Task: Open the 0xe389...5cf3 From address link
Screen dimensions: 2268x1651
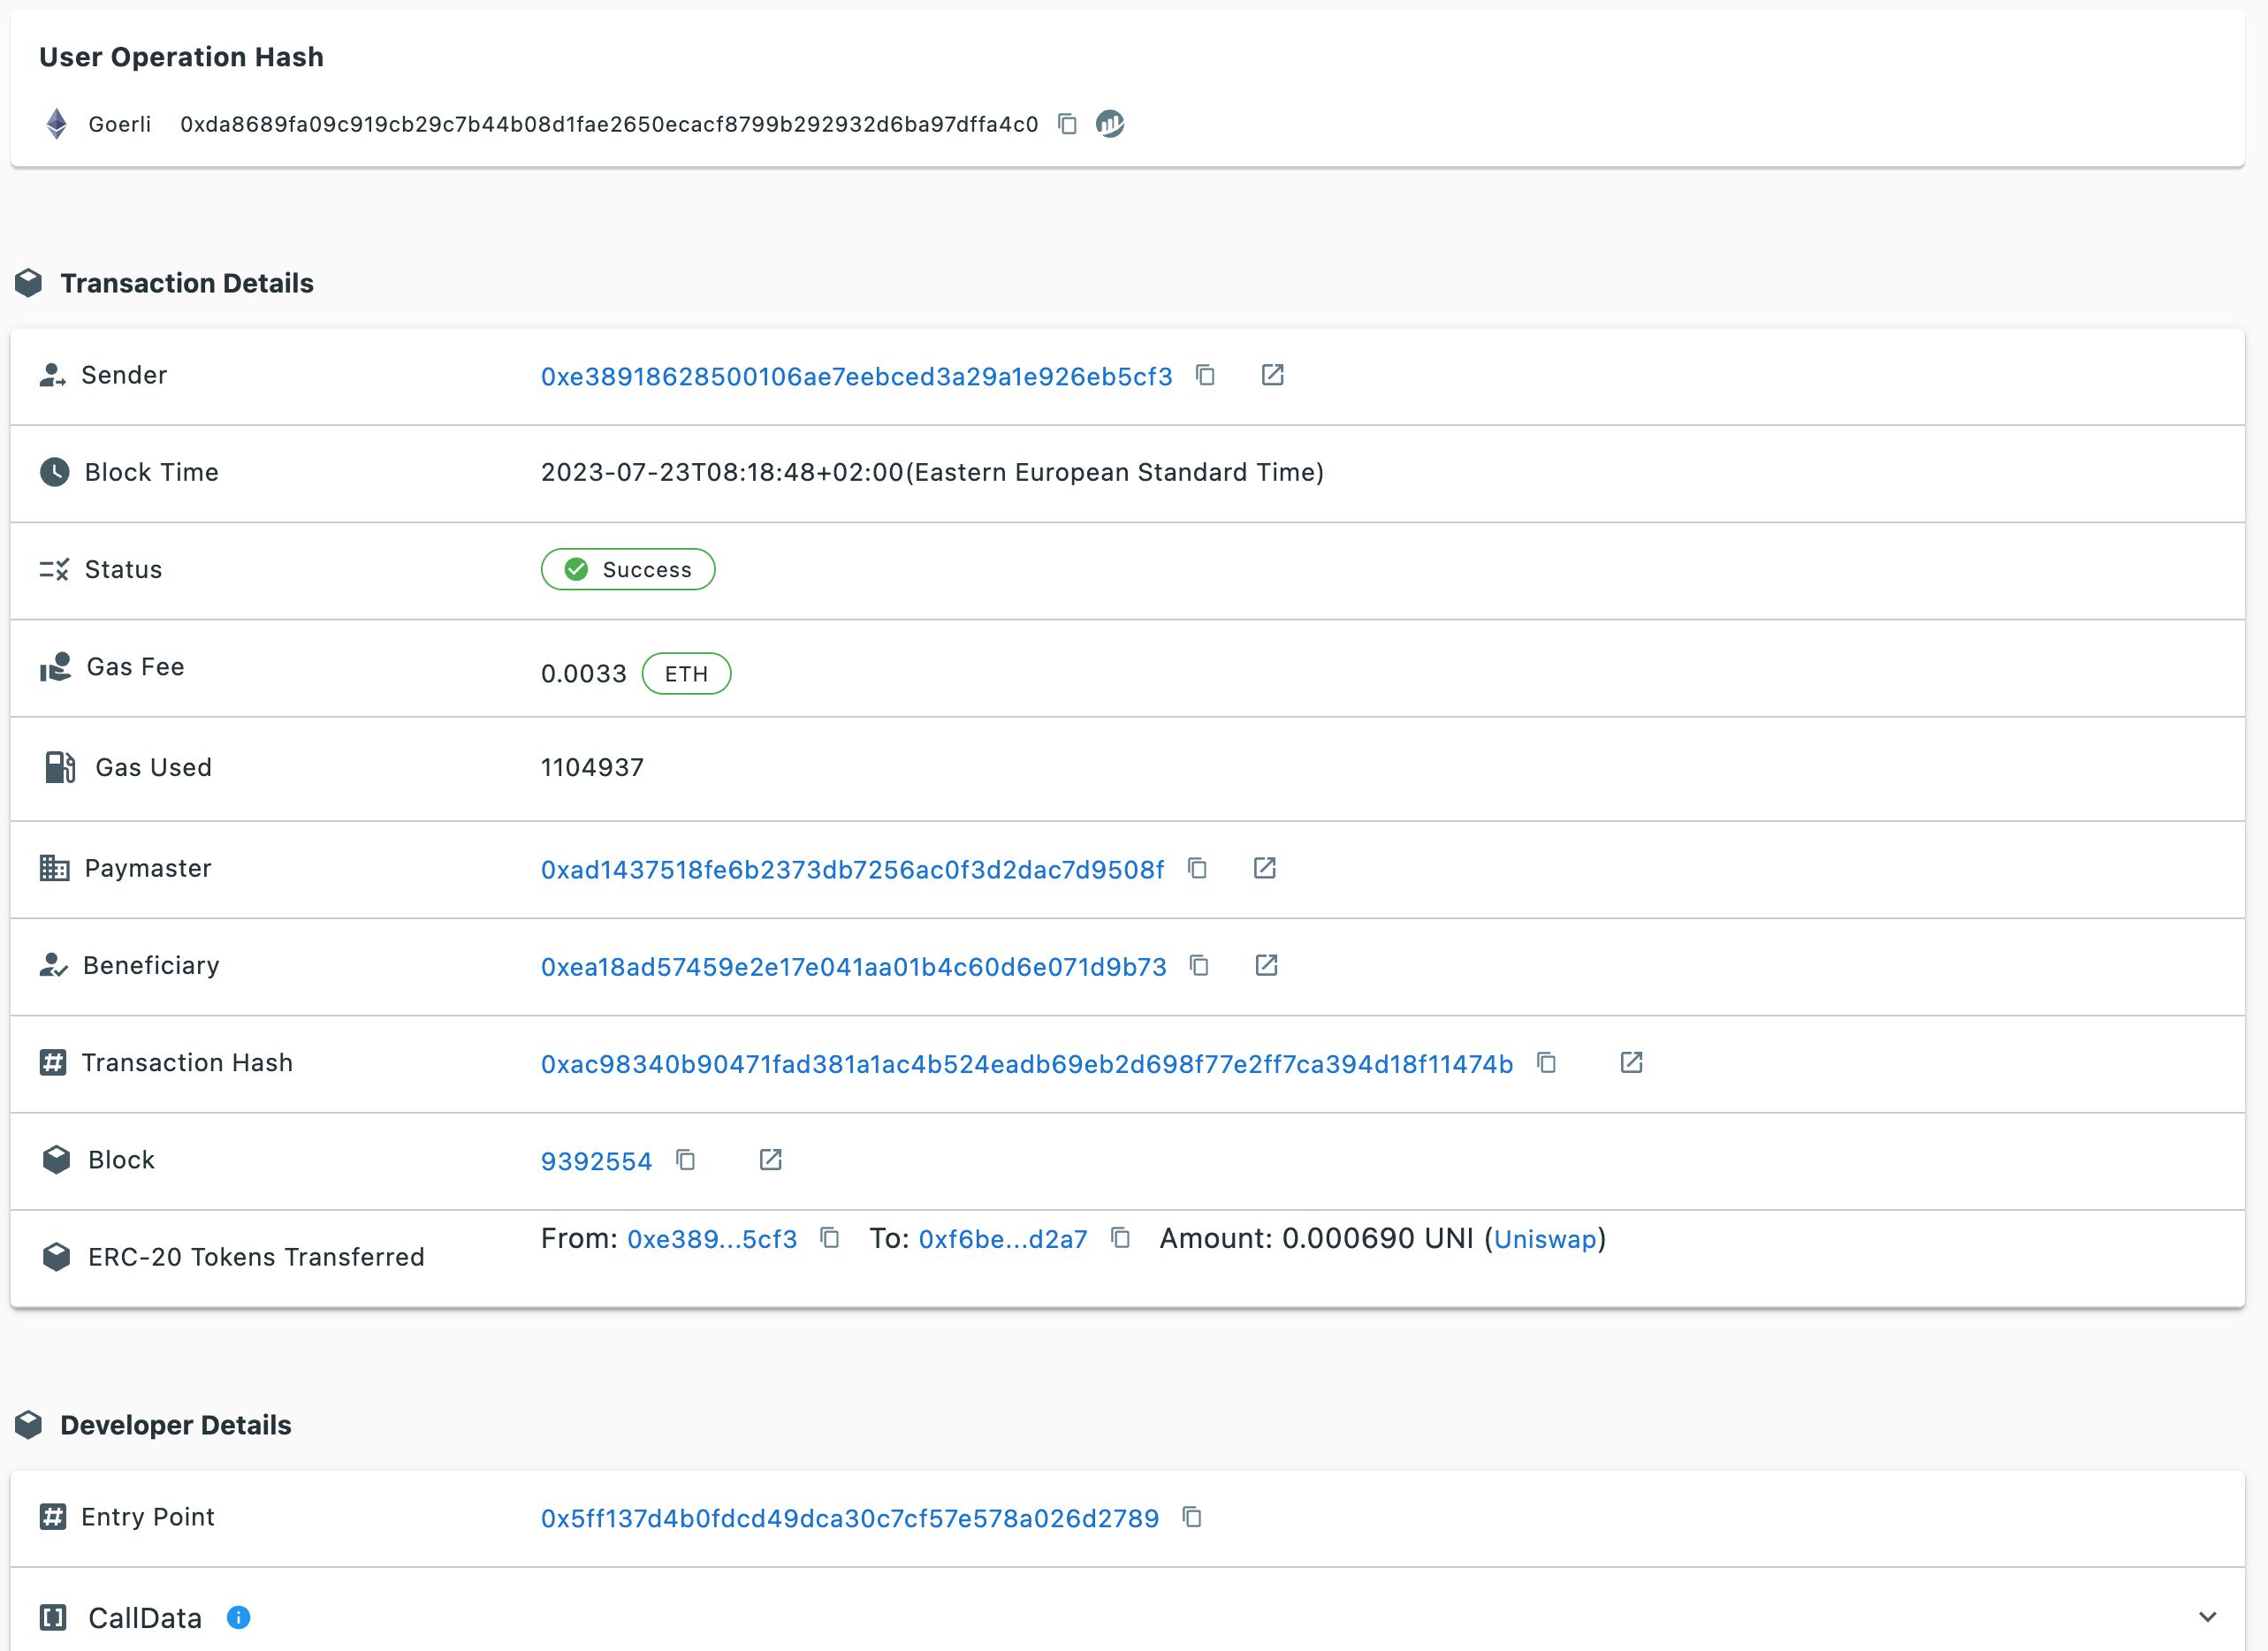Action: pyautogui.click(x=712, y=1239)
